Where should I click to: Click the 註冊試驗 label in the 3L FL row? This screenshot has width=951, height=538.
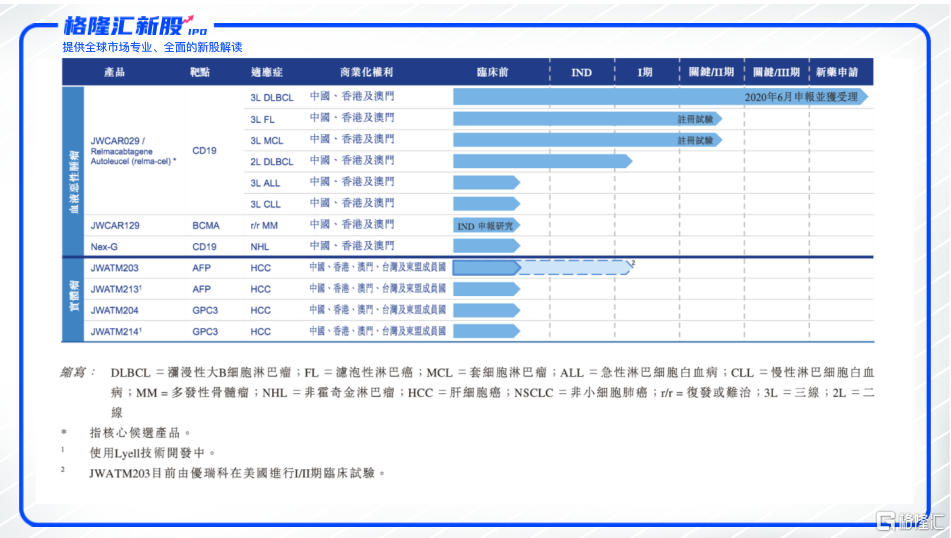coord(695,119)
